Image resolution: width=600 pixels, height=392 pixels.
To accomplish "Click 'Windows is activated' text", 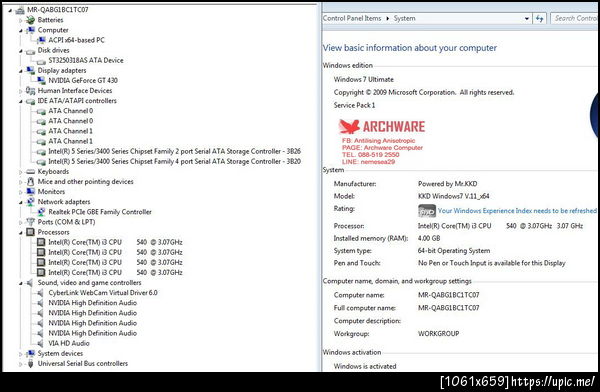I will [365, 366].
